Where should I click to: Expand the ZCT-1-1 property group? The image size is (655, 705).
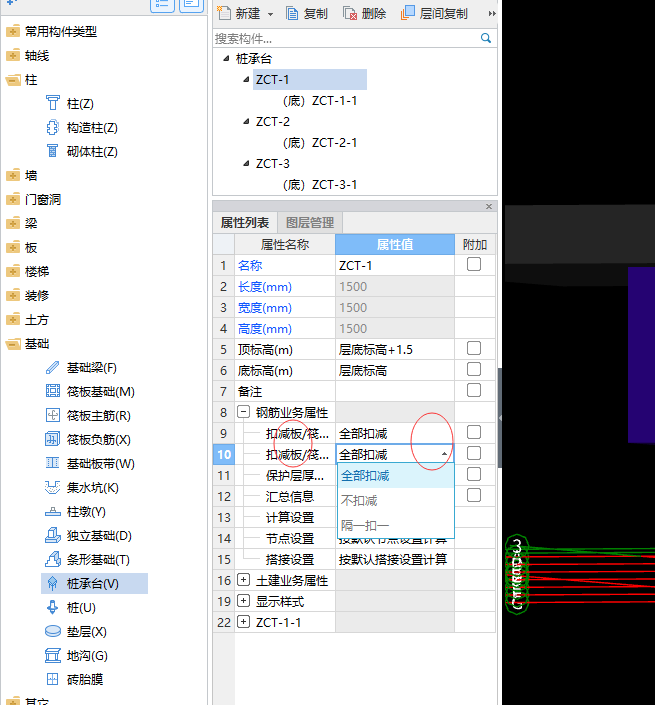[x=243, y=622]
